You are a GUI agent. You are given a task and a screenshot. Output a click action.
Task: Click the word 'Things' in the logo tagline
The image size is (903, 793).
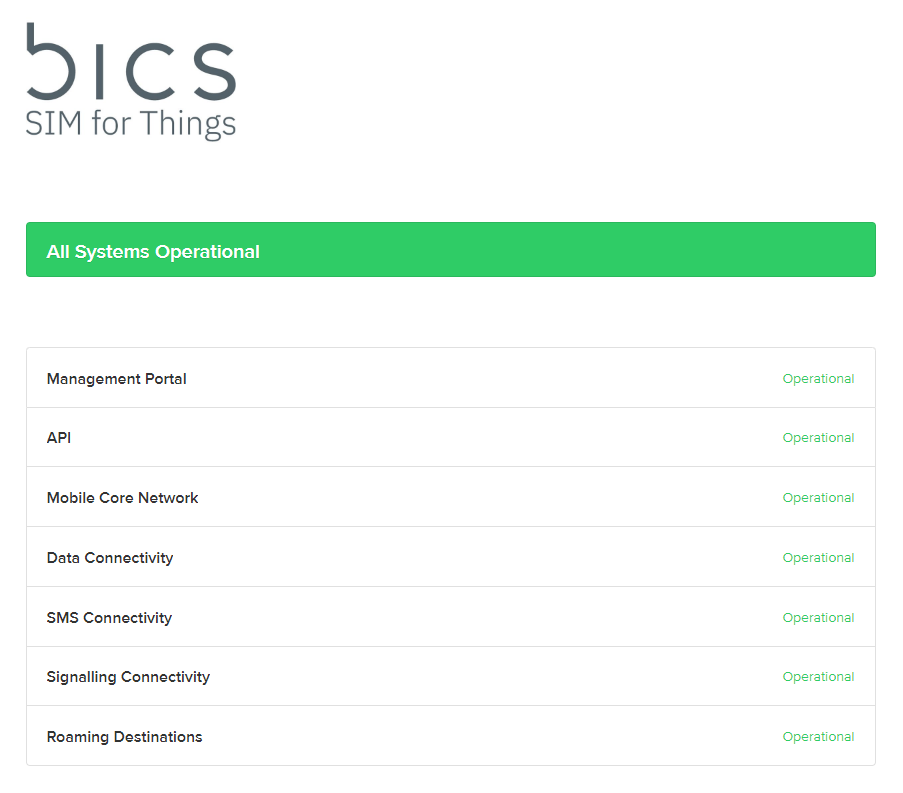click(x=187, y=125)
